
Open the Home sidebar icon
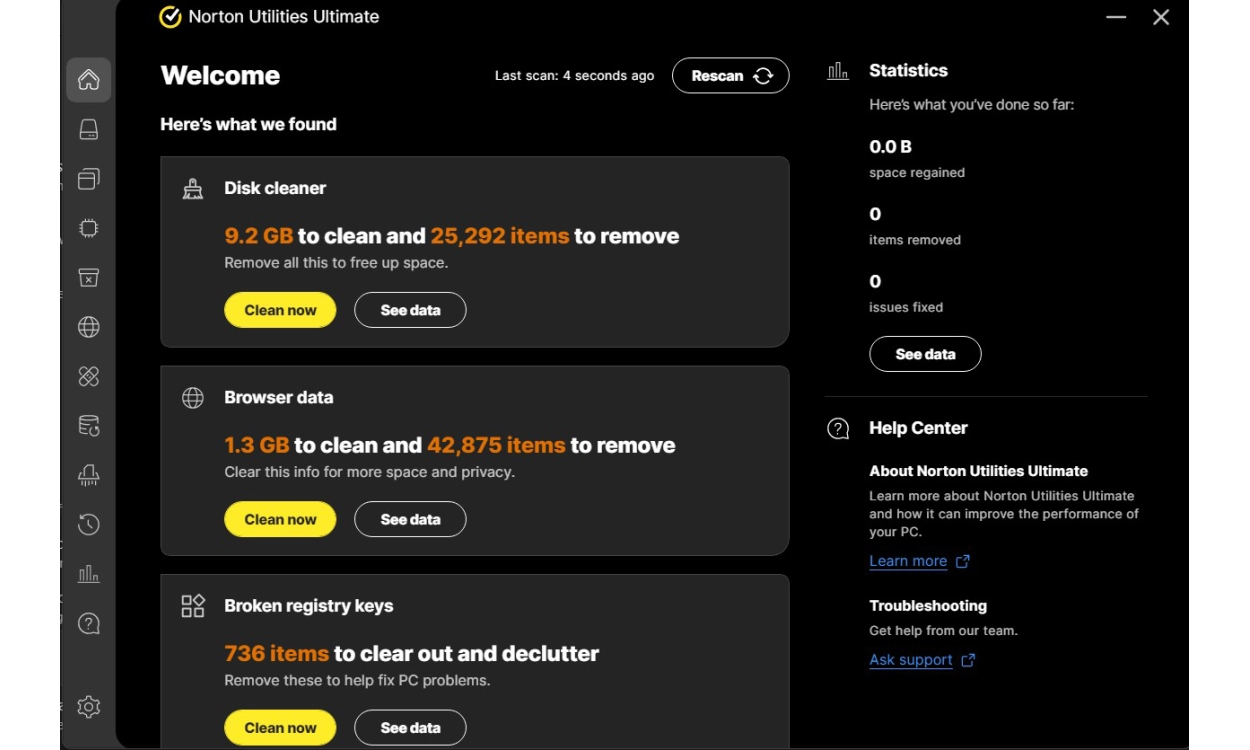point(89,80)
